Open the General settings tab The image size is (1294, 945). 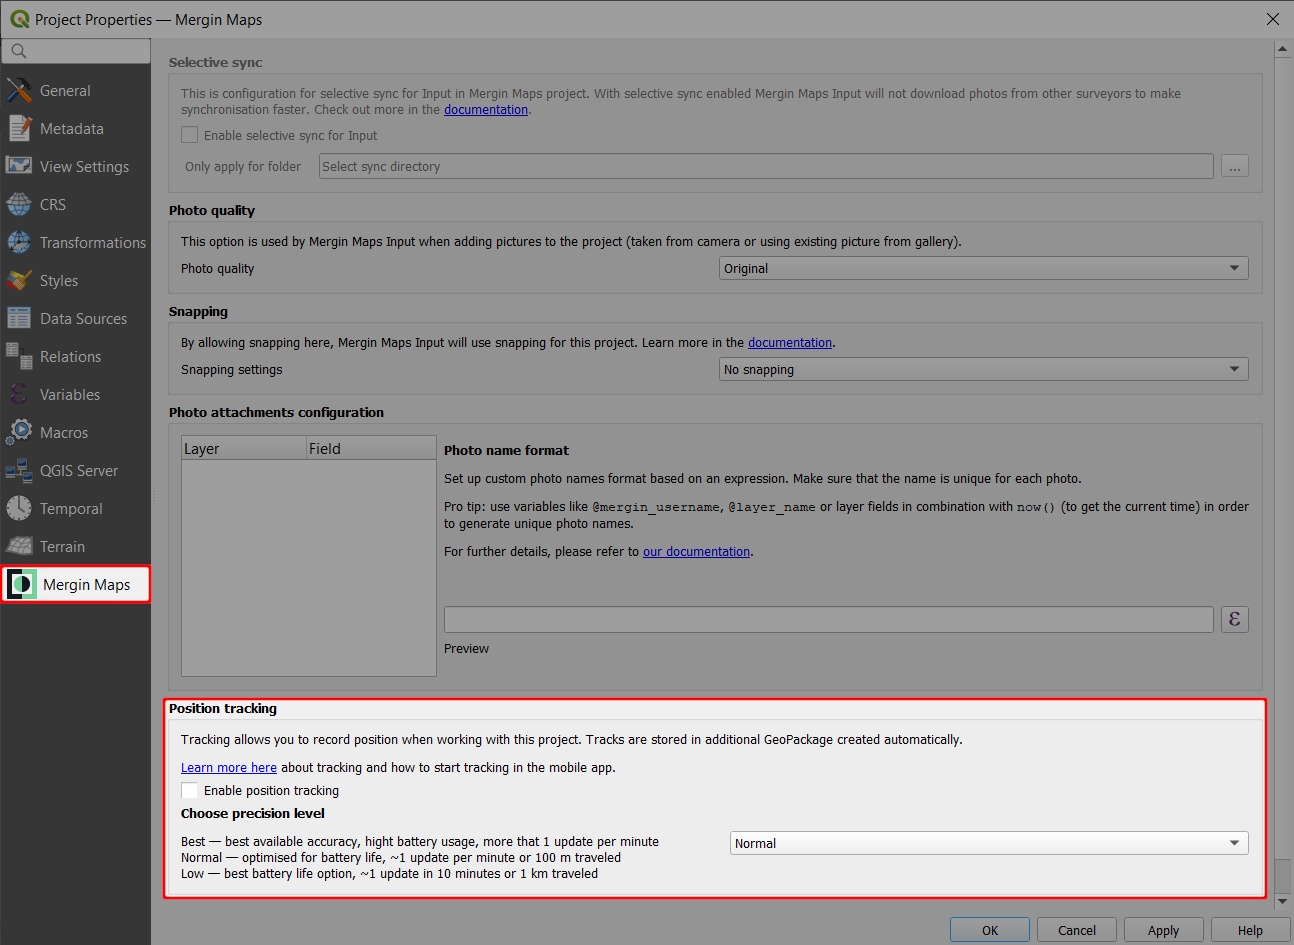[65, 90]
